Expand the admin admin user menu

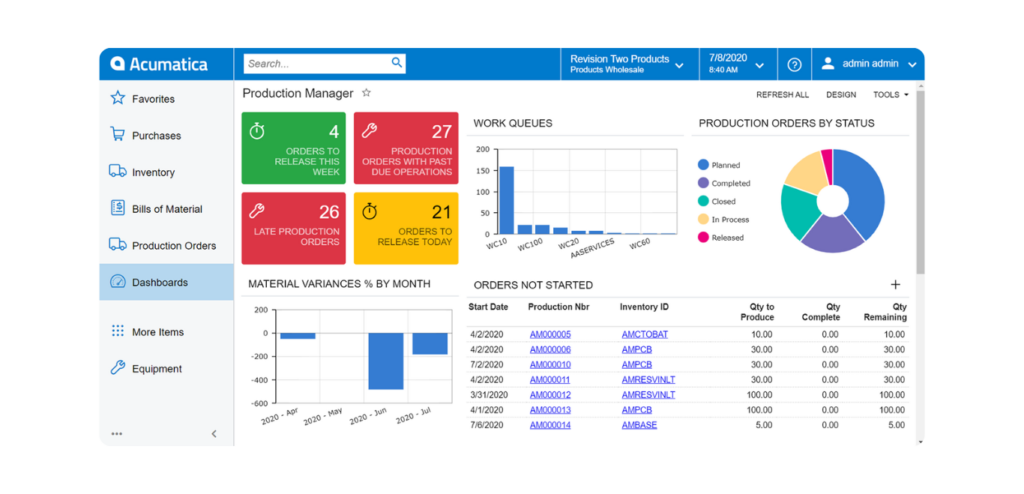(x=912, y=64)
